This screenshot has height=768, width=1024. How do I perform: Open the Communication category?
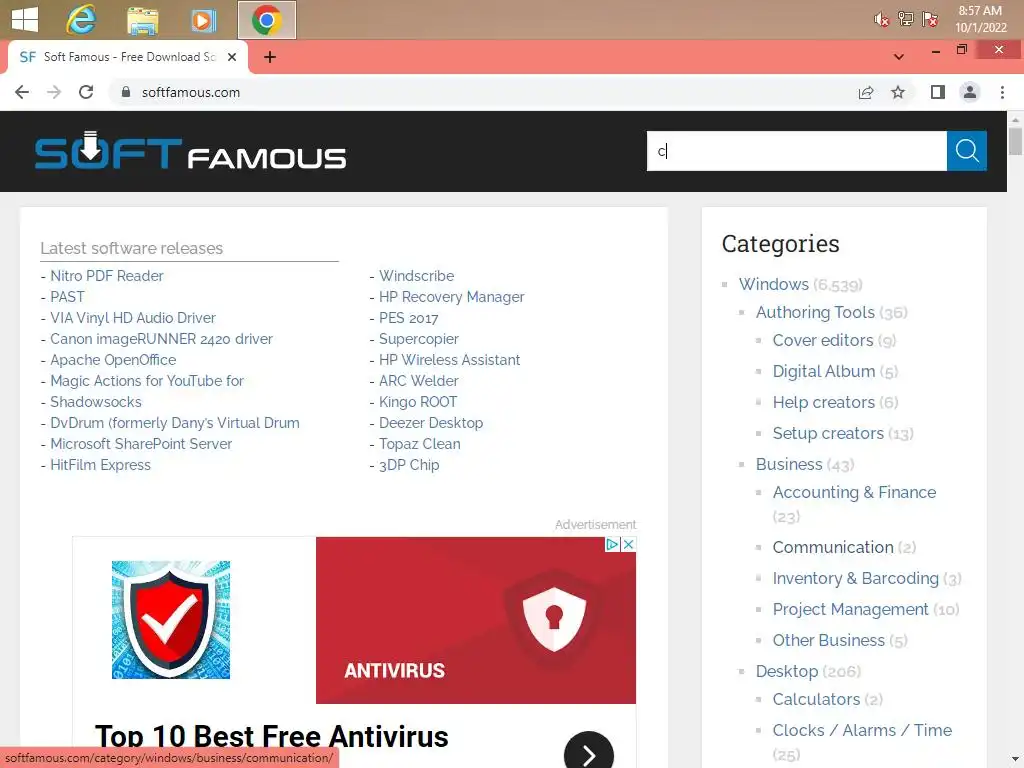tap(833, 547)
